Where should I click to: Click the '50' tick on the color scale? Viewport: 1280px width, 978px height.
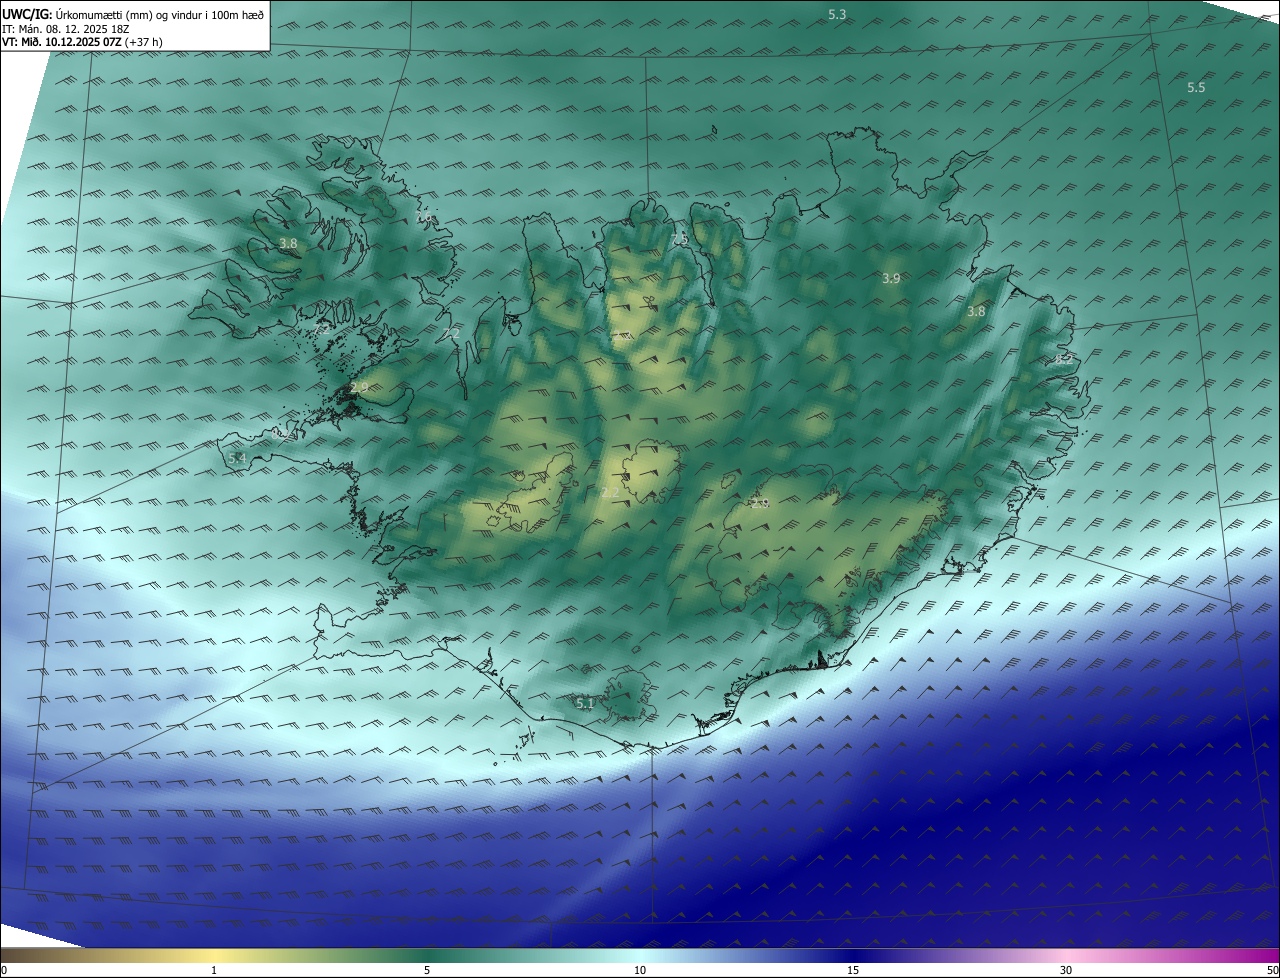(1272, 971)
